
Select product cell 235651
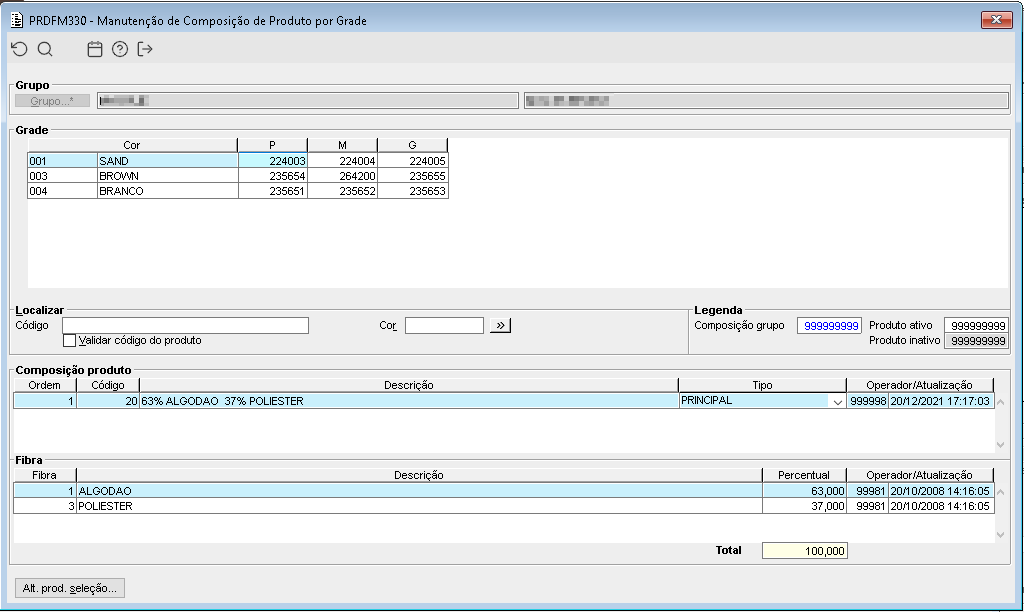pyautogui.click(x=273, y=191)
